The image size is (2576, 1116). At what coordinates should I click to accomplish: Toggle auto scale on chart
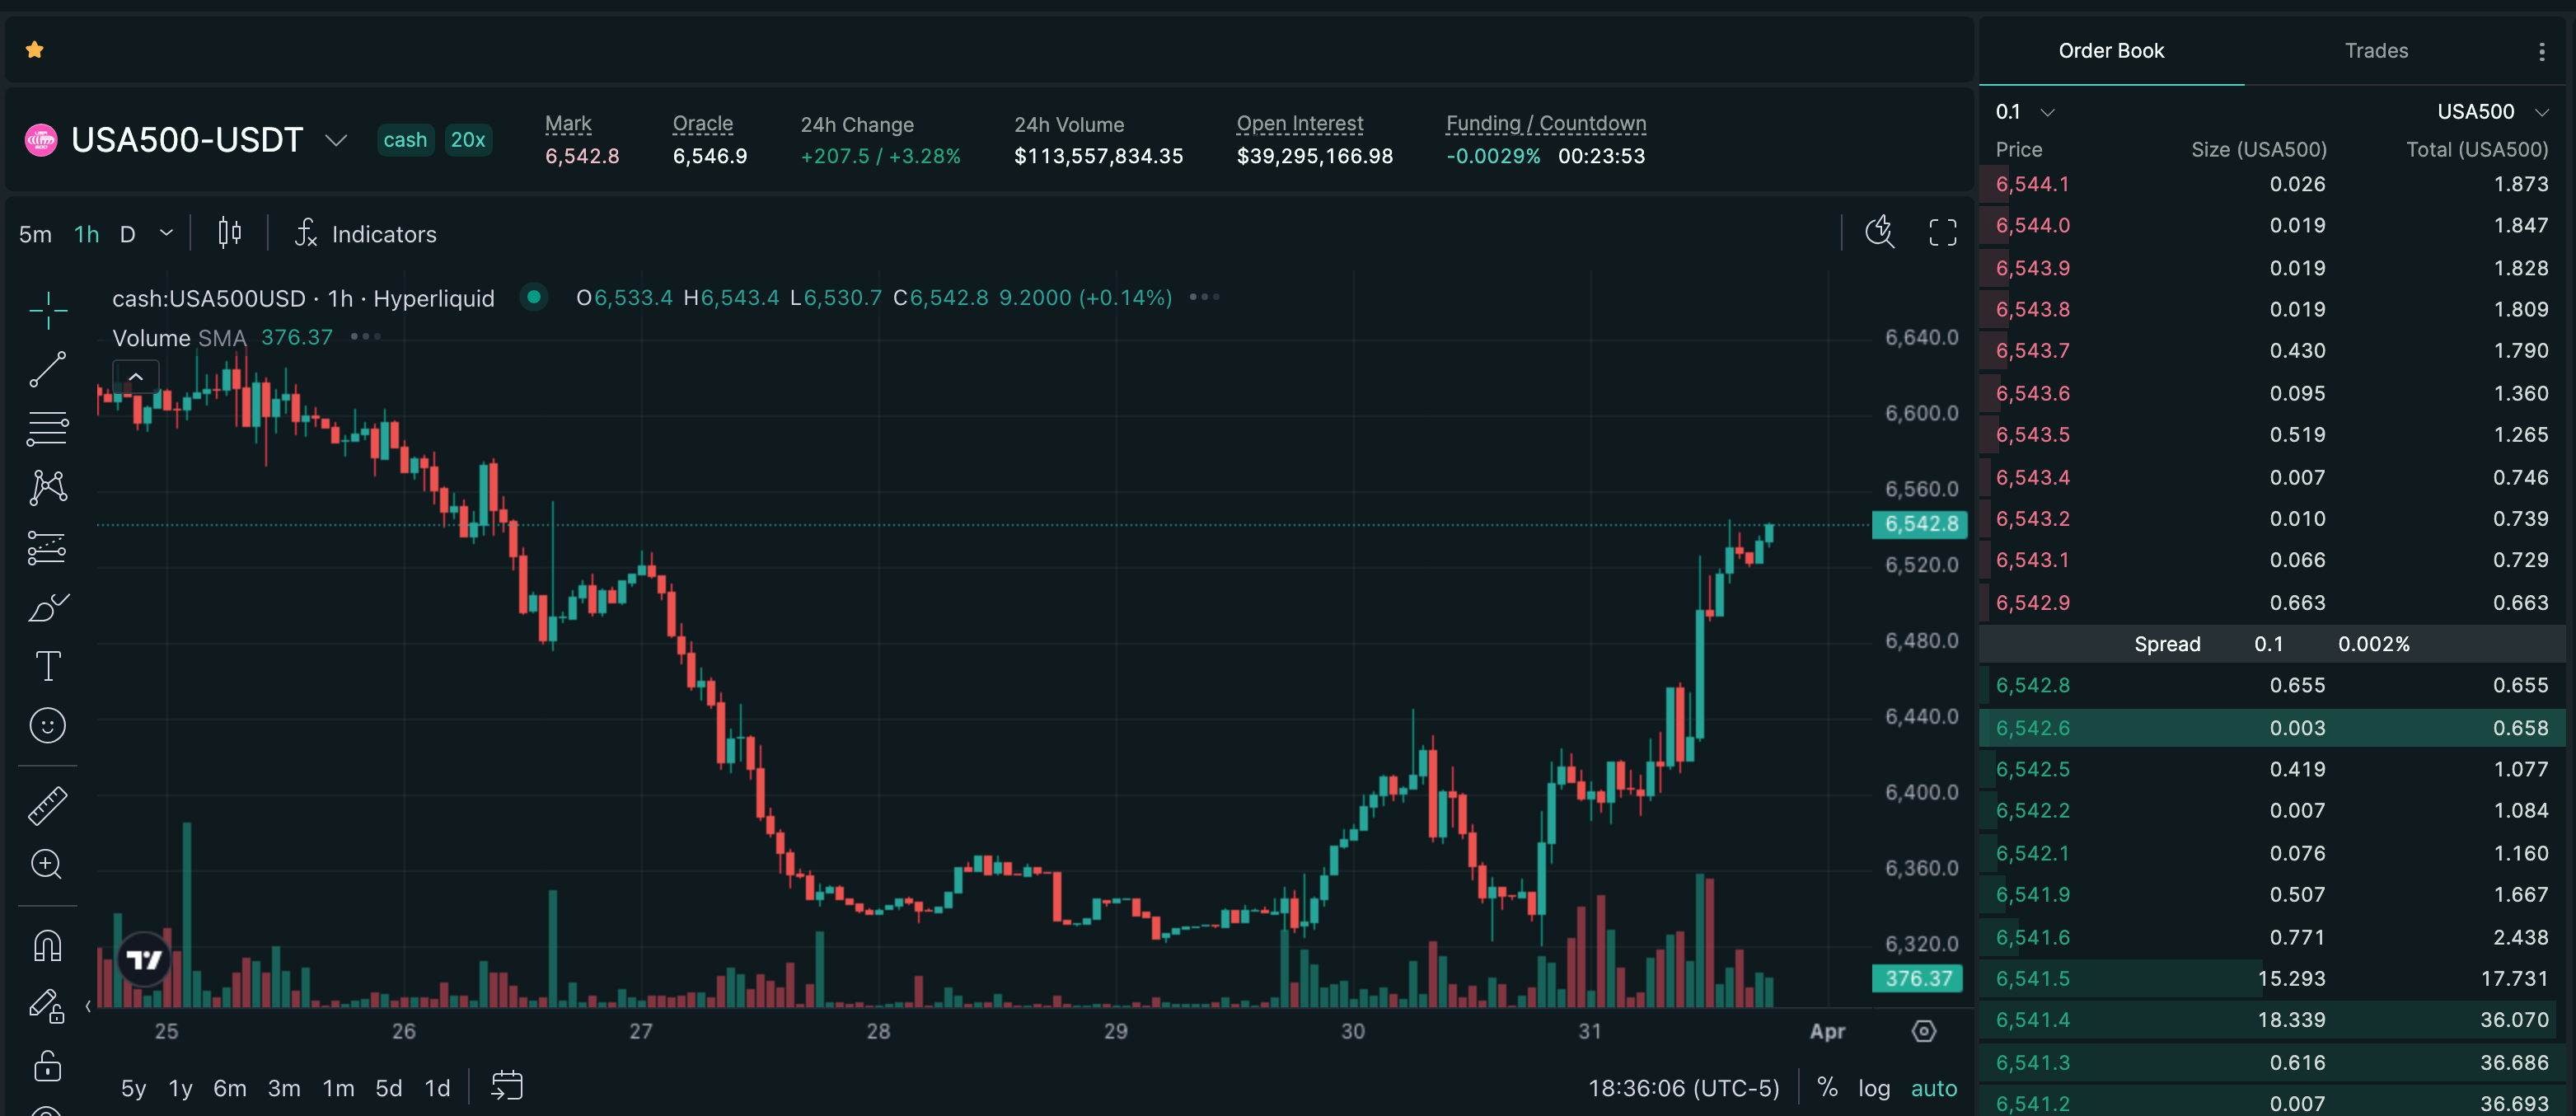[1933, 1088]
